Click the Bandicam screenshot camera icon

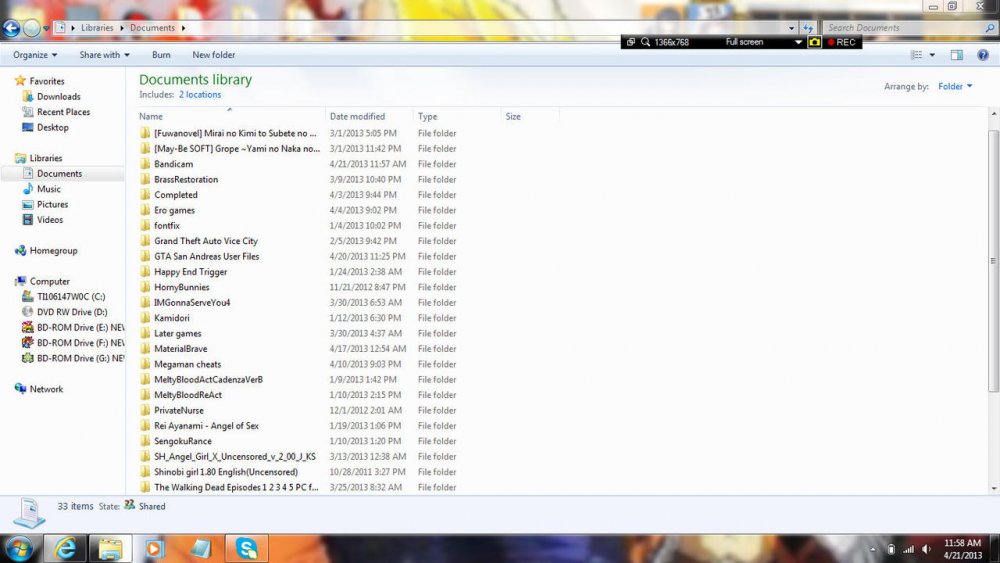814,42
